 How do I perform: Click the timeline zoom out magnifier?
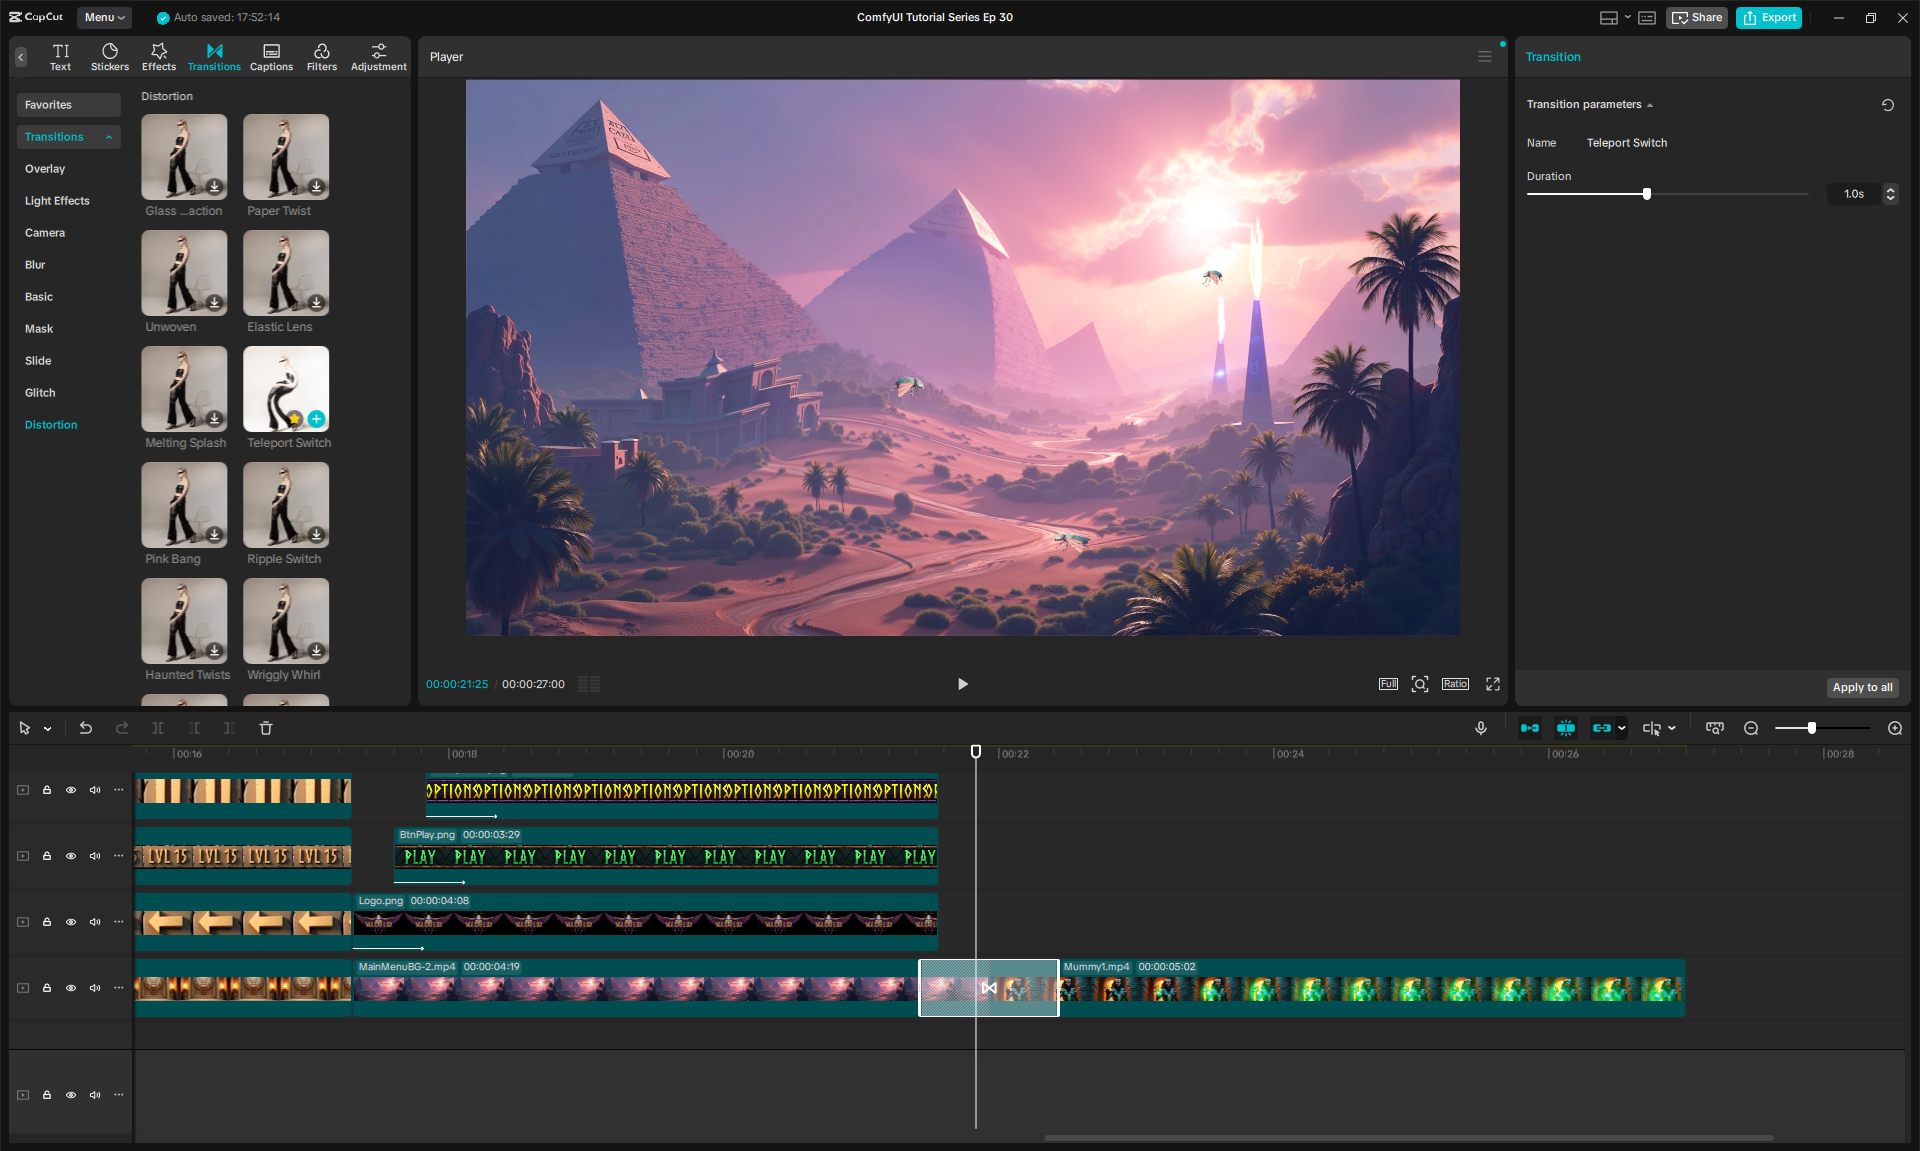(1751, 728)
